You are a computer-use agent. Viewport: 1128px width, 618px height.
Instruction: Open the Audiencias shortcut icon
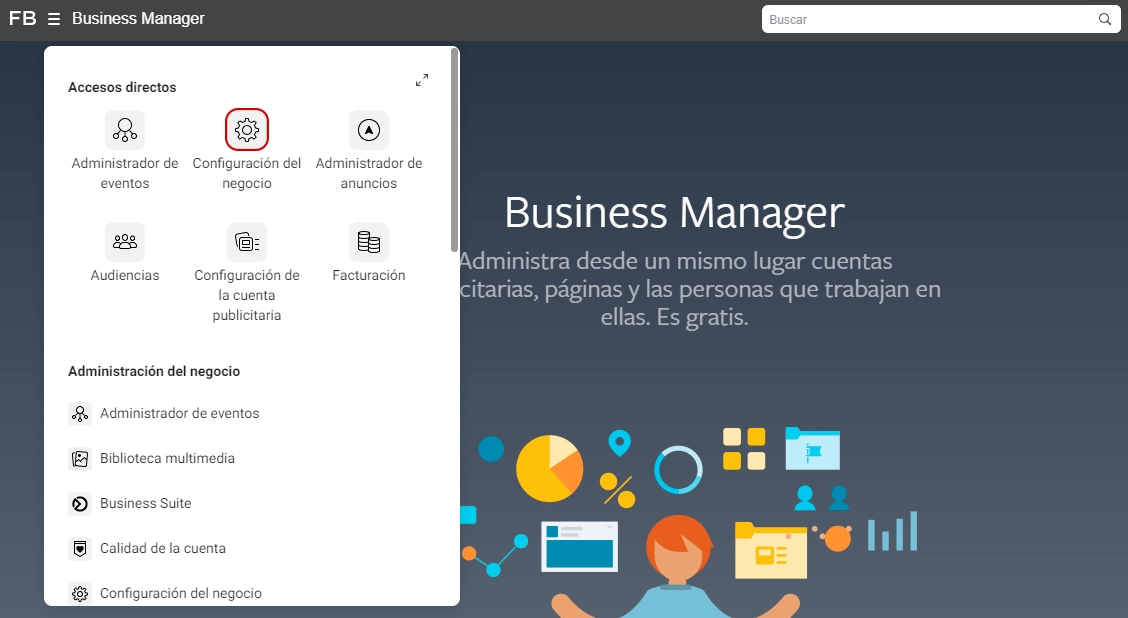(x=125, y=242)
